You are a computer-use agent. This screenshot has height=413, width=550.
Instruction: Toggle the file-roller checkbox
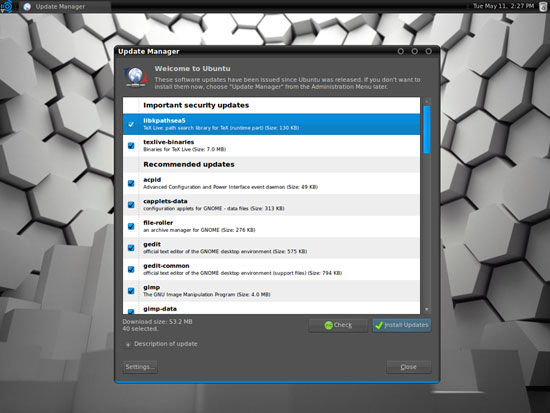(131, 226)
